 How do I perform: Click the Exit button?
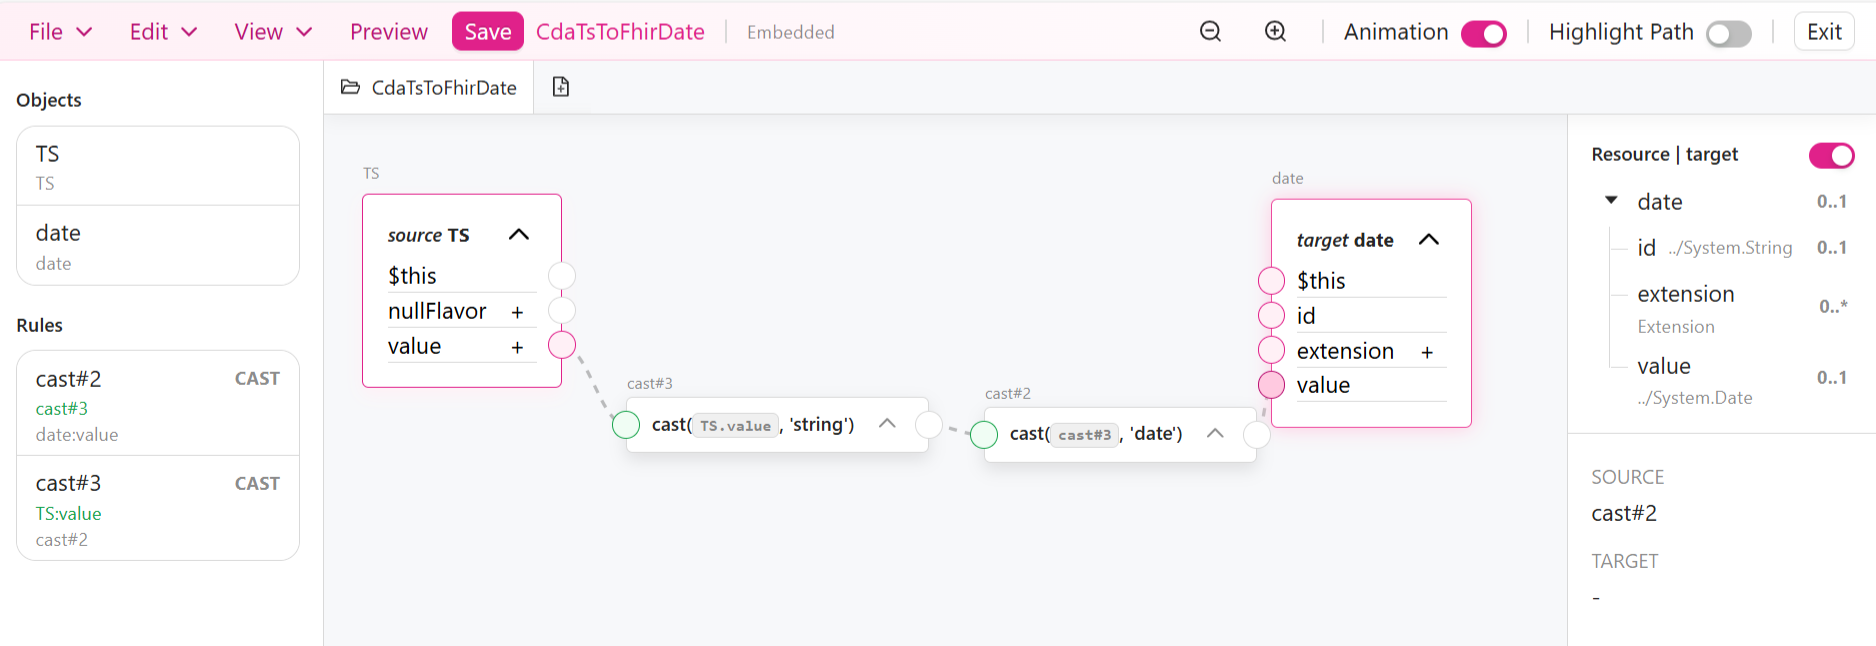[x=1824, y=32]
